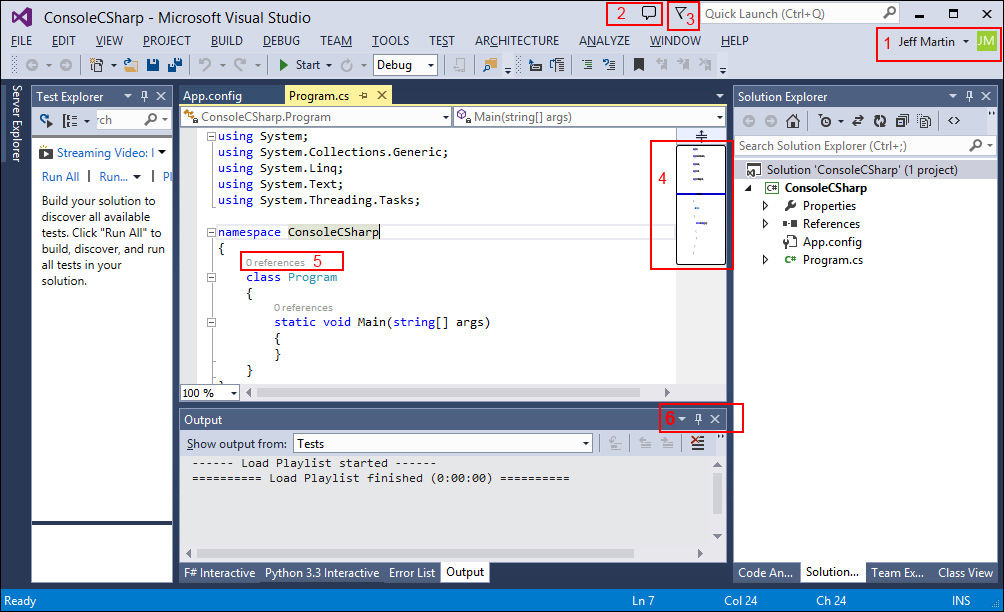Click the Find in Files toolbar icon

490,65
